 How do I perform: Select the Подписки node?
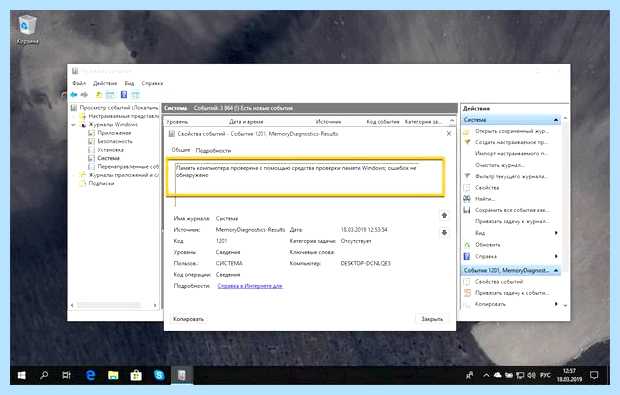[x=101, y=183]
